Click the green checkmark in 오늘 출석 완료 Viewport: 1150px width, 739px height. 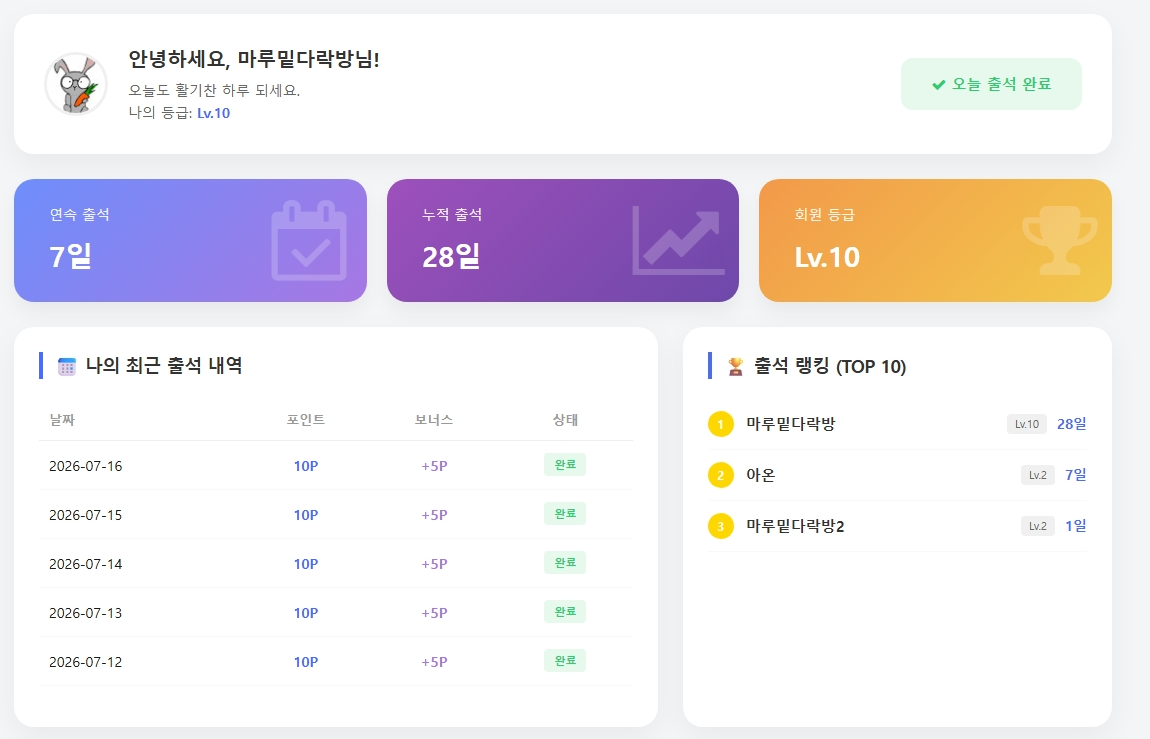(938, 85)
